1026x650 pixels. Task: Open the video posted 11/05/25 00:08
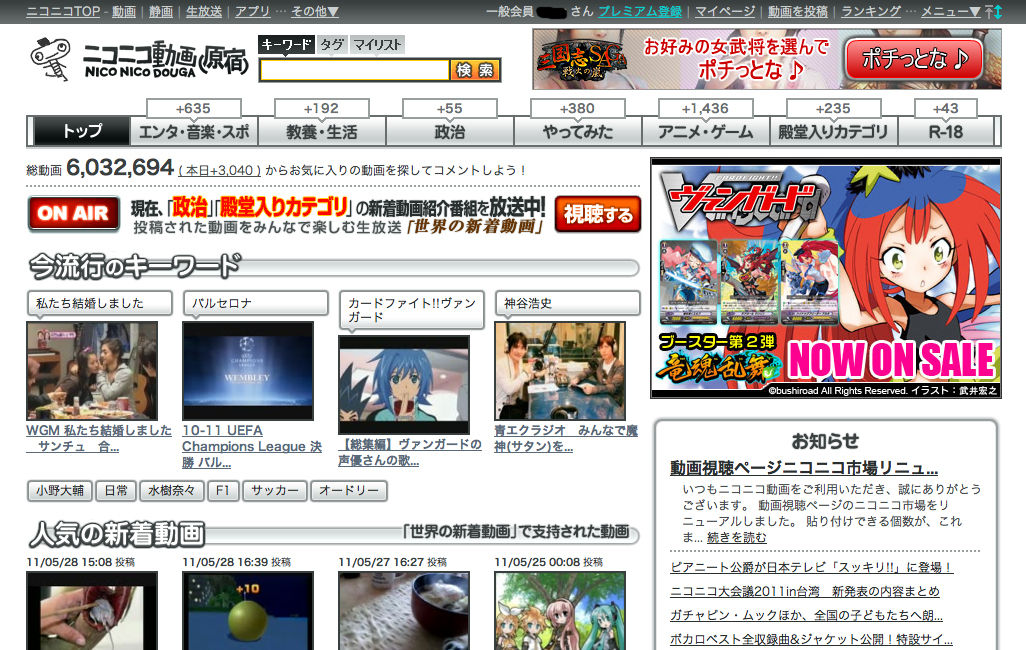coord(560,611)
